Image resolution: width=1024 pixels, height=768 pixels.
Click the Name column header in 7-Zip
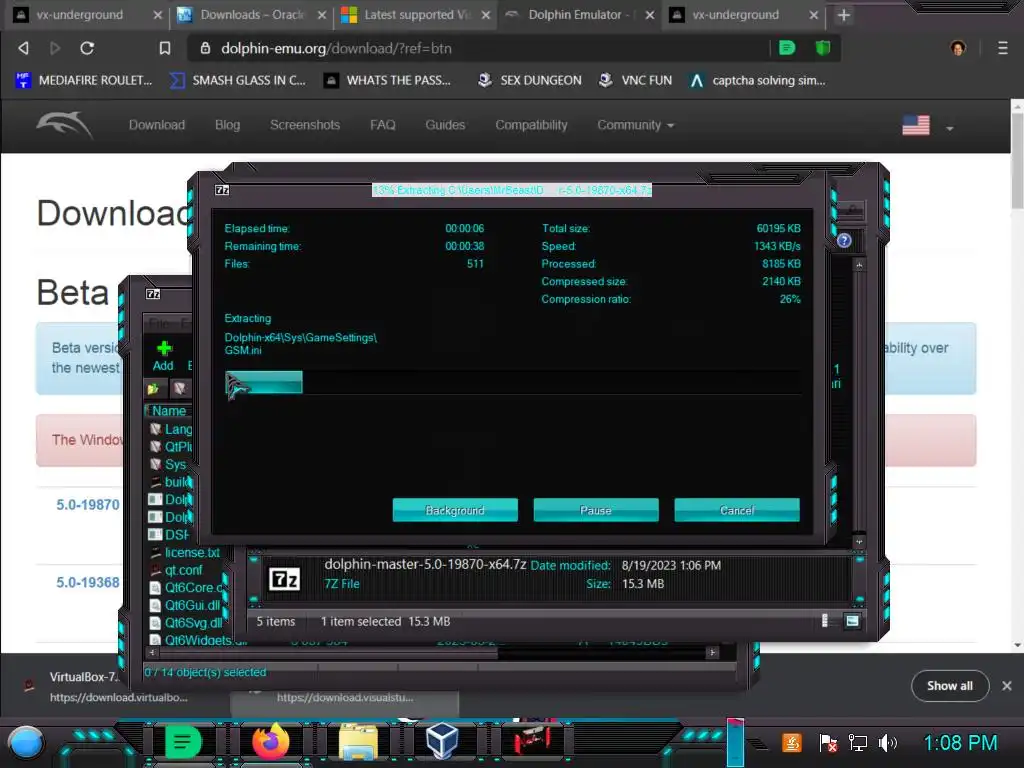pyautogui.click(x=168, y=411)
